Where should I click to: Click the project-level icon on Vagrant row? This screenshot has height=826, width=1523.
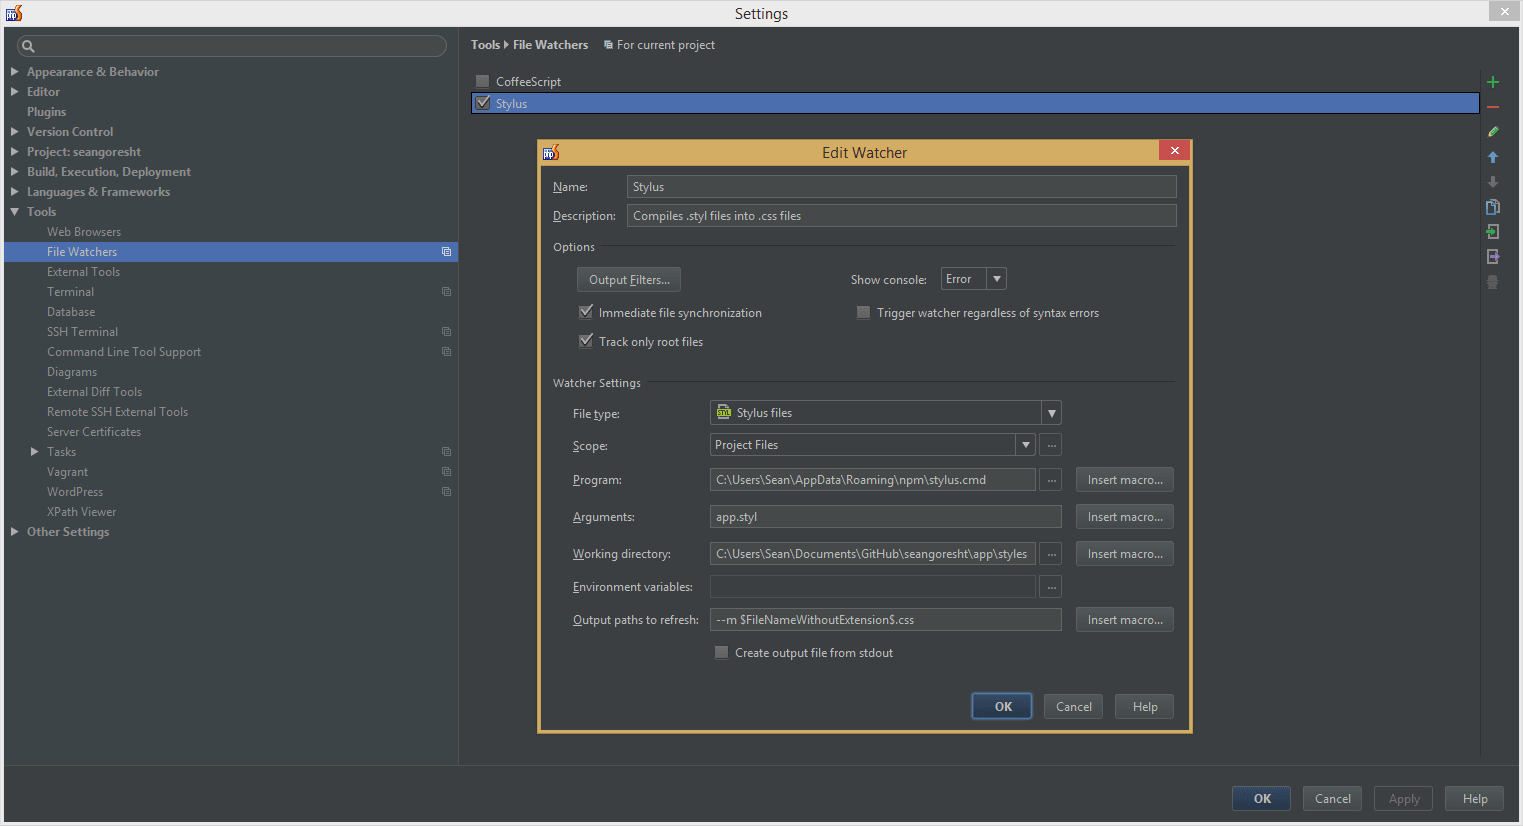pos(446,472)
